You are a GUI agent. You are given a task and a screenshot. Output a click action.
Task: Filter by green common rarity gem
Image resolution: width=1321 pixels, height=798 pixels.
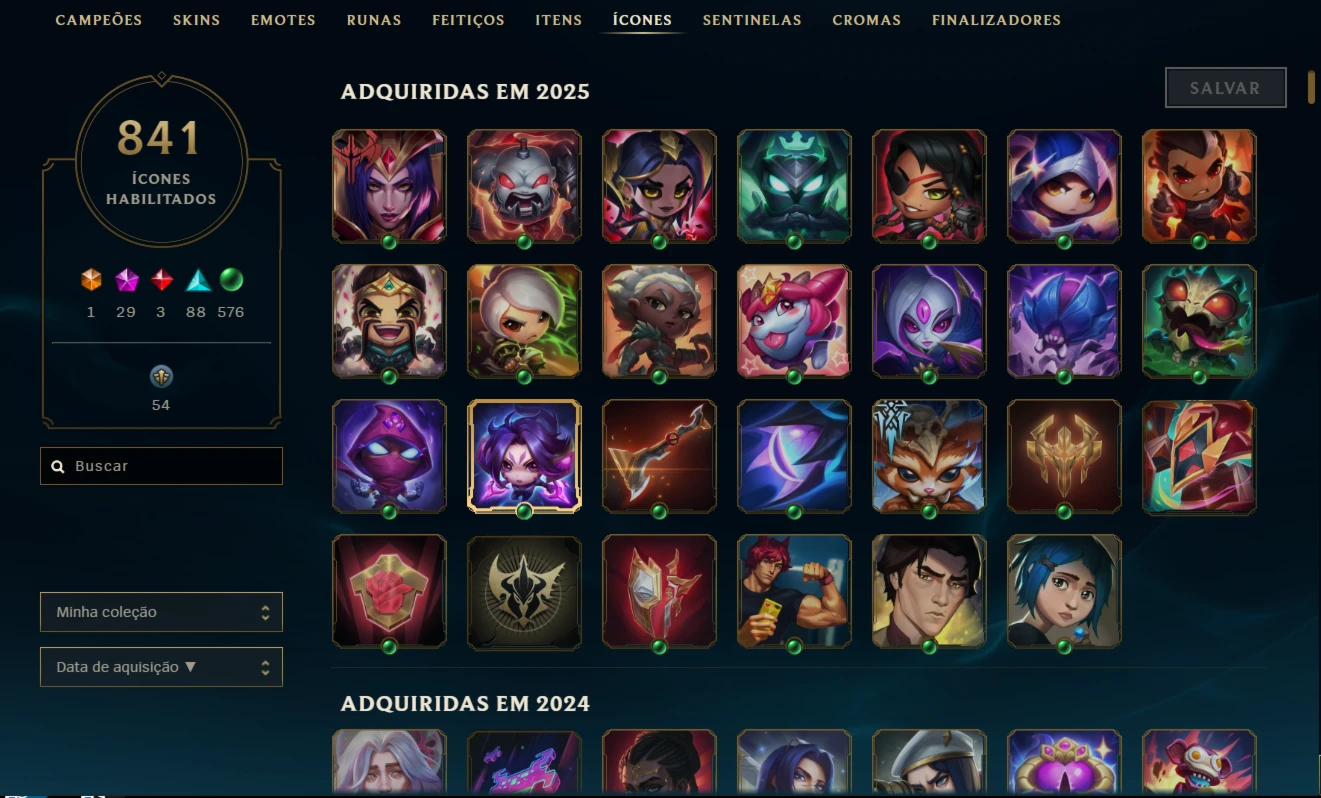pyautogui.click(x=231, y=280)
